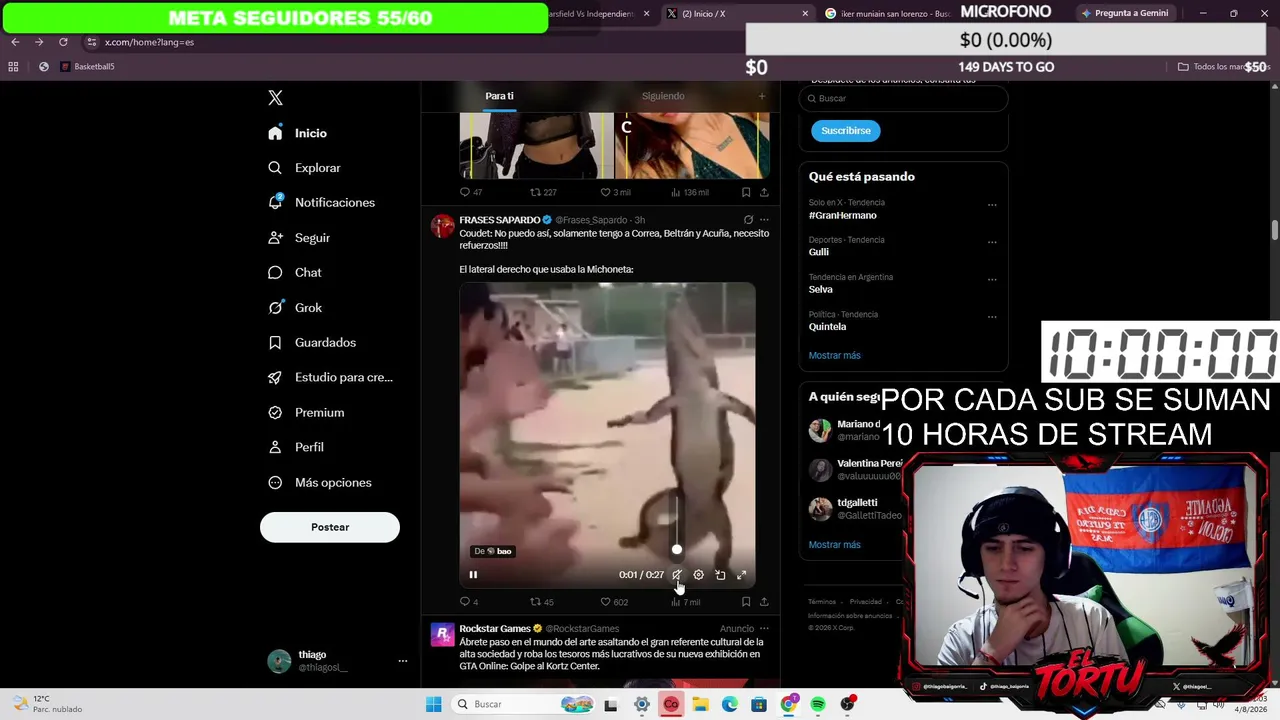Switch to the Siguiendo tab
Screen dimensions: 1280x720
pyautogui.click(x=663, y=96)
